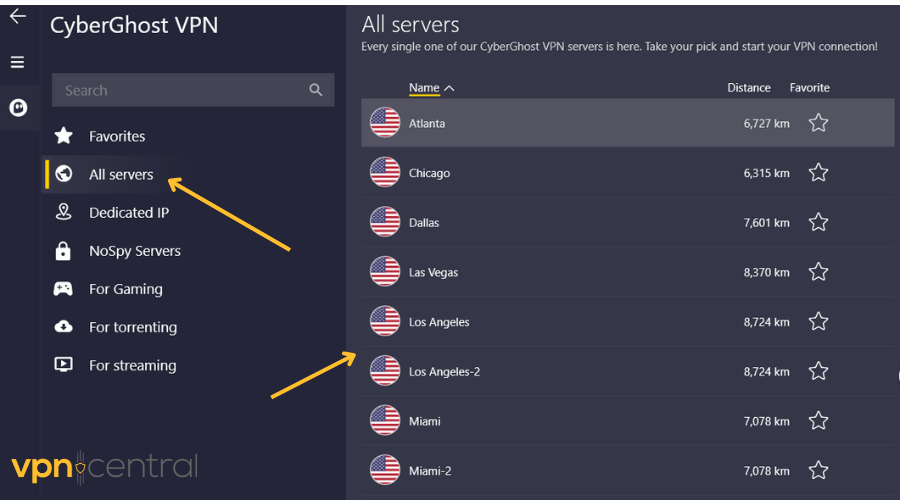Click the 6,315 km distance value
The image size is (900, 500).
[766, 173]
